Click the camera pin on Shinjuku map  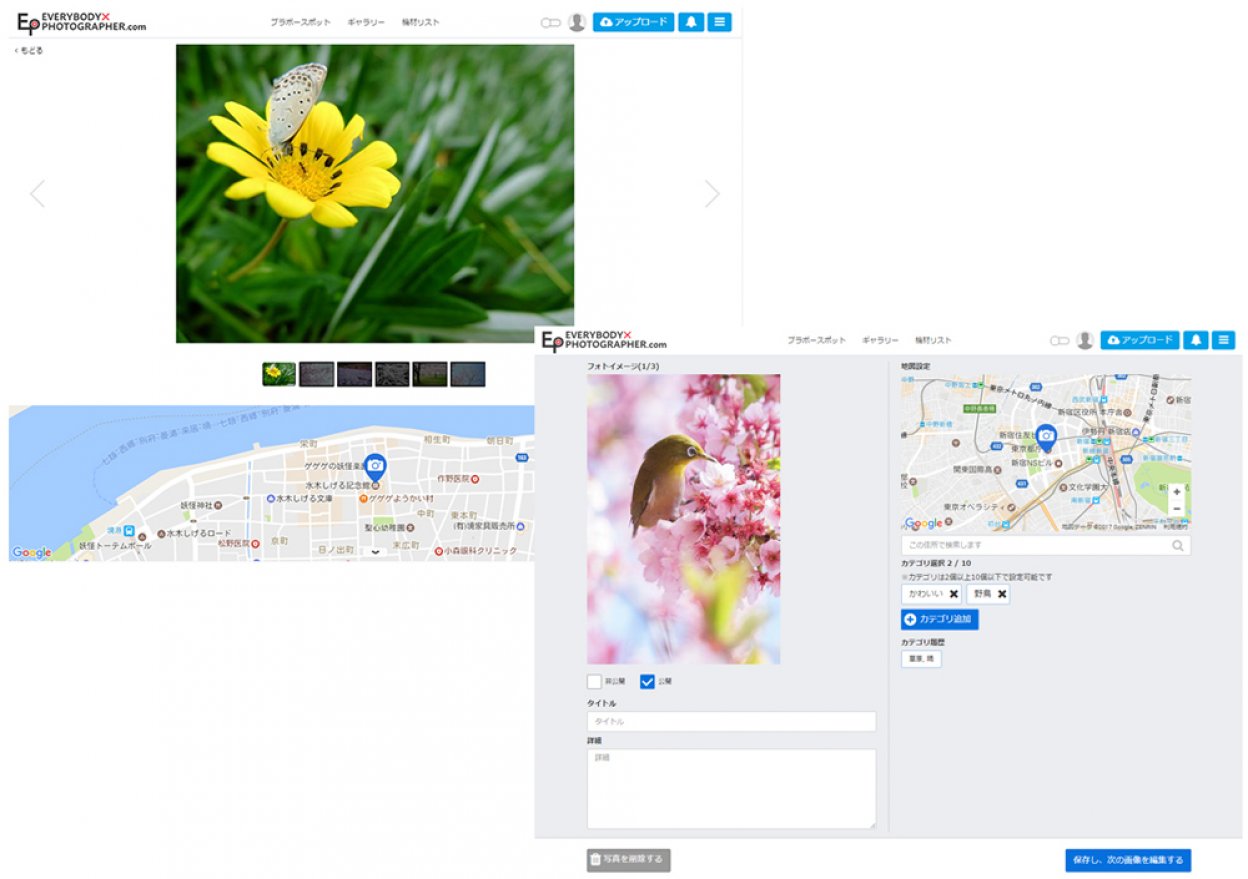[x=1045, y=436]
